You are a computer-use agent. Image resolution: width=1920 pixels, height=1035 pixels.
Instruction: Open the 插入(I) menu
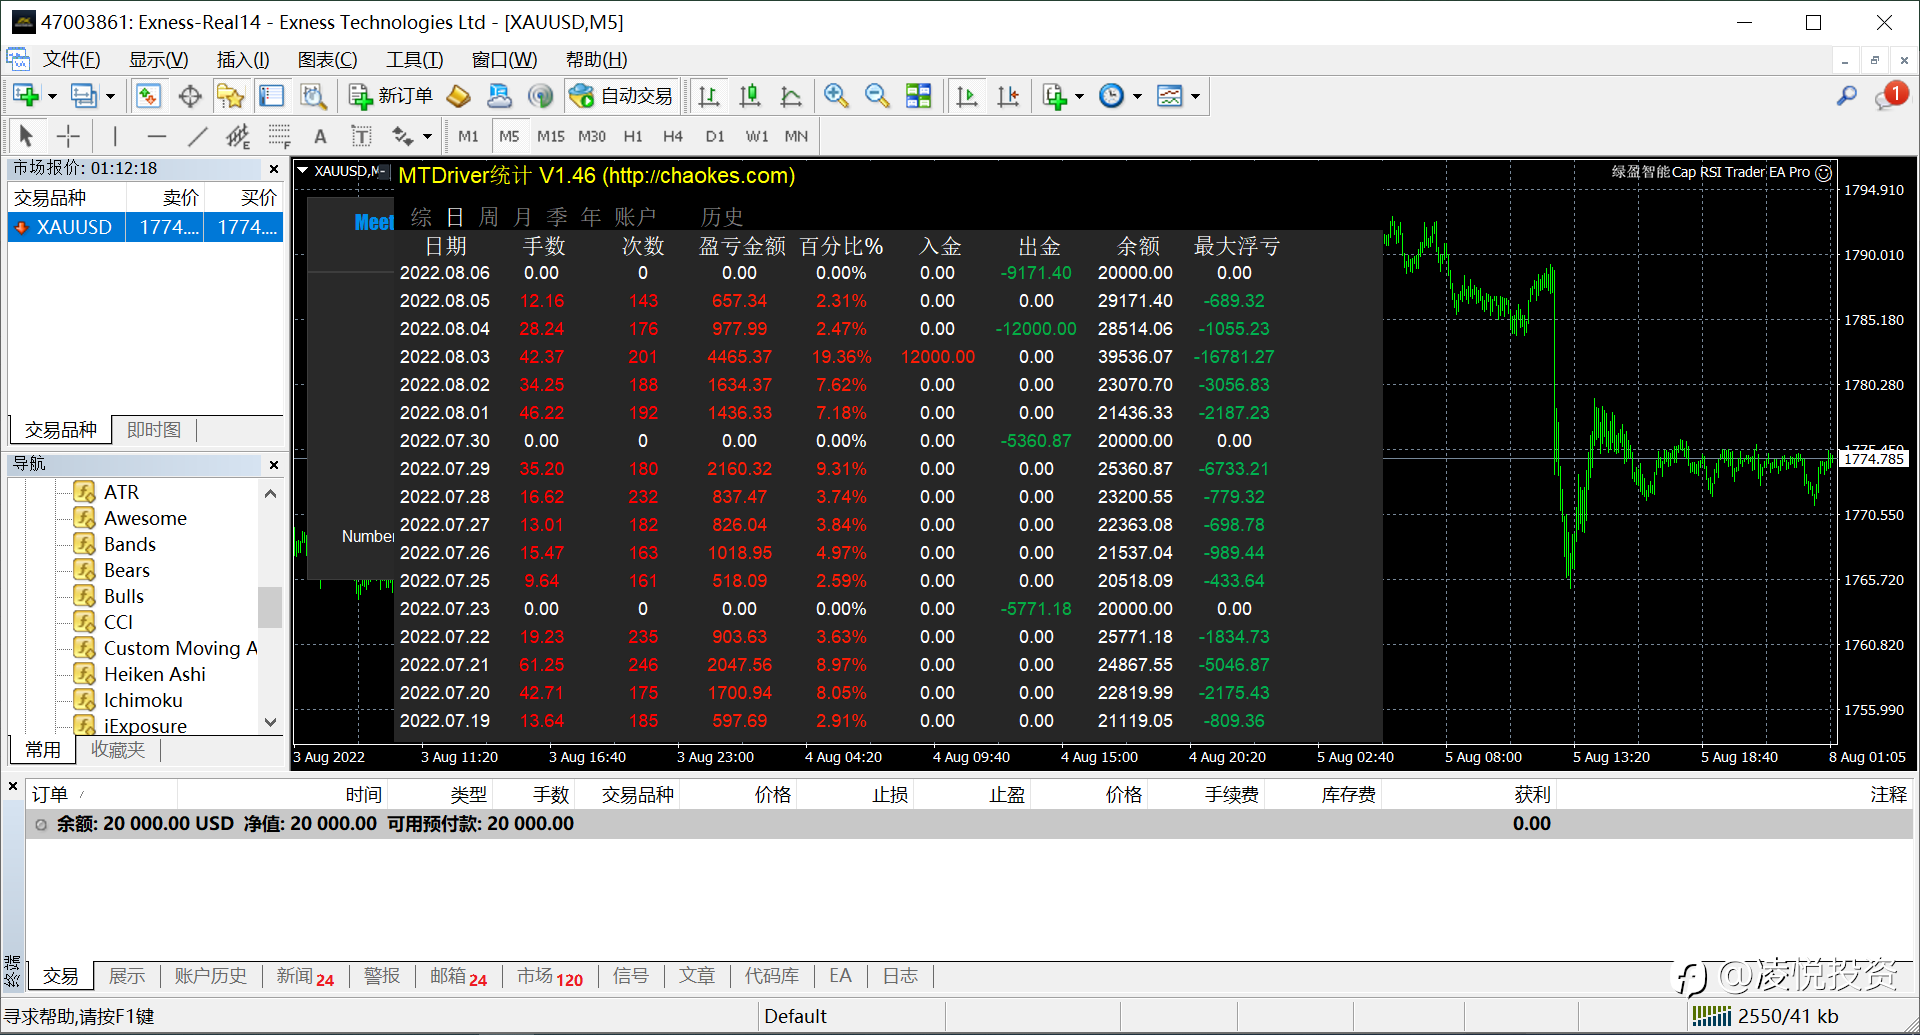click(x=243, y=60)
